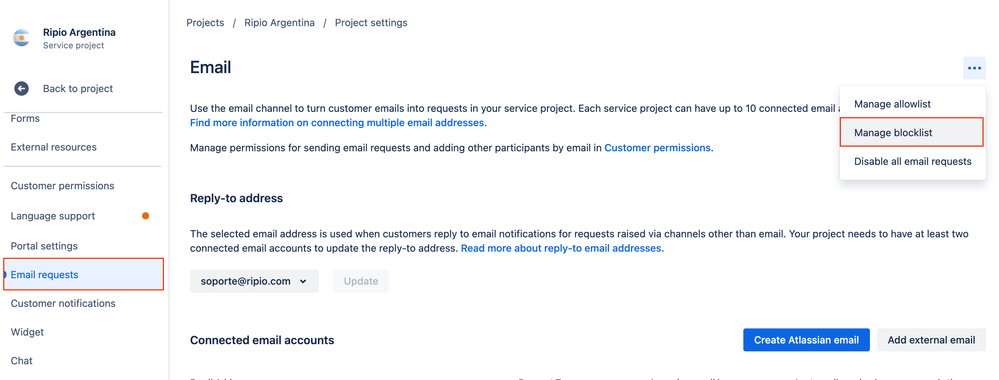Open Read more about reply-to email addresses
This screenshot has height=380, width=999.
tap(562, 249)
